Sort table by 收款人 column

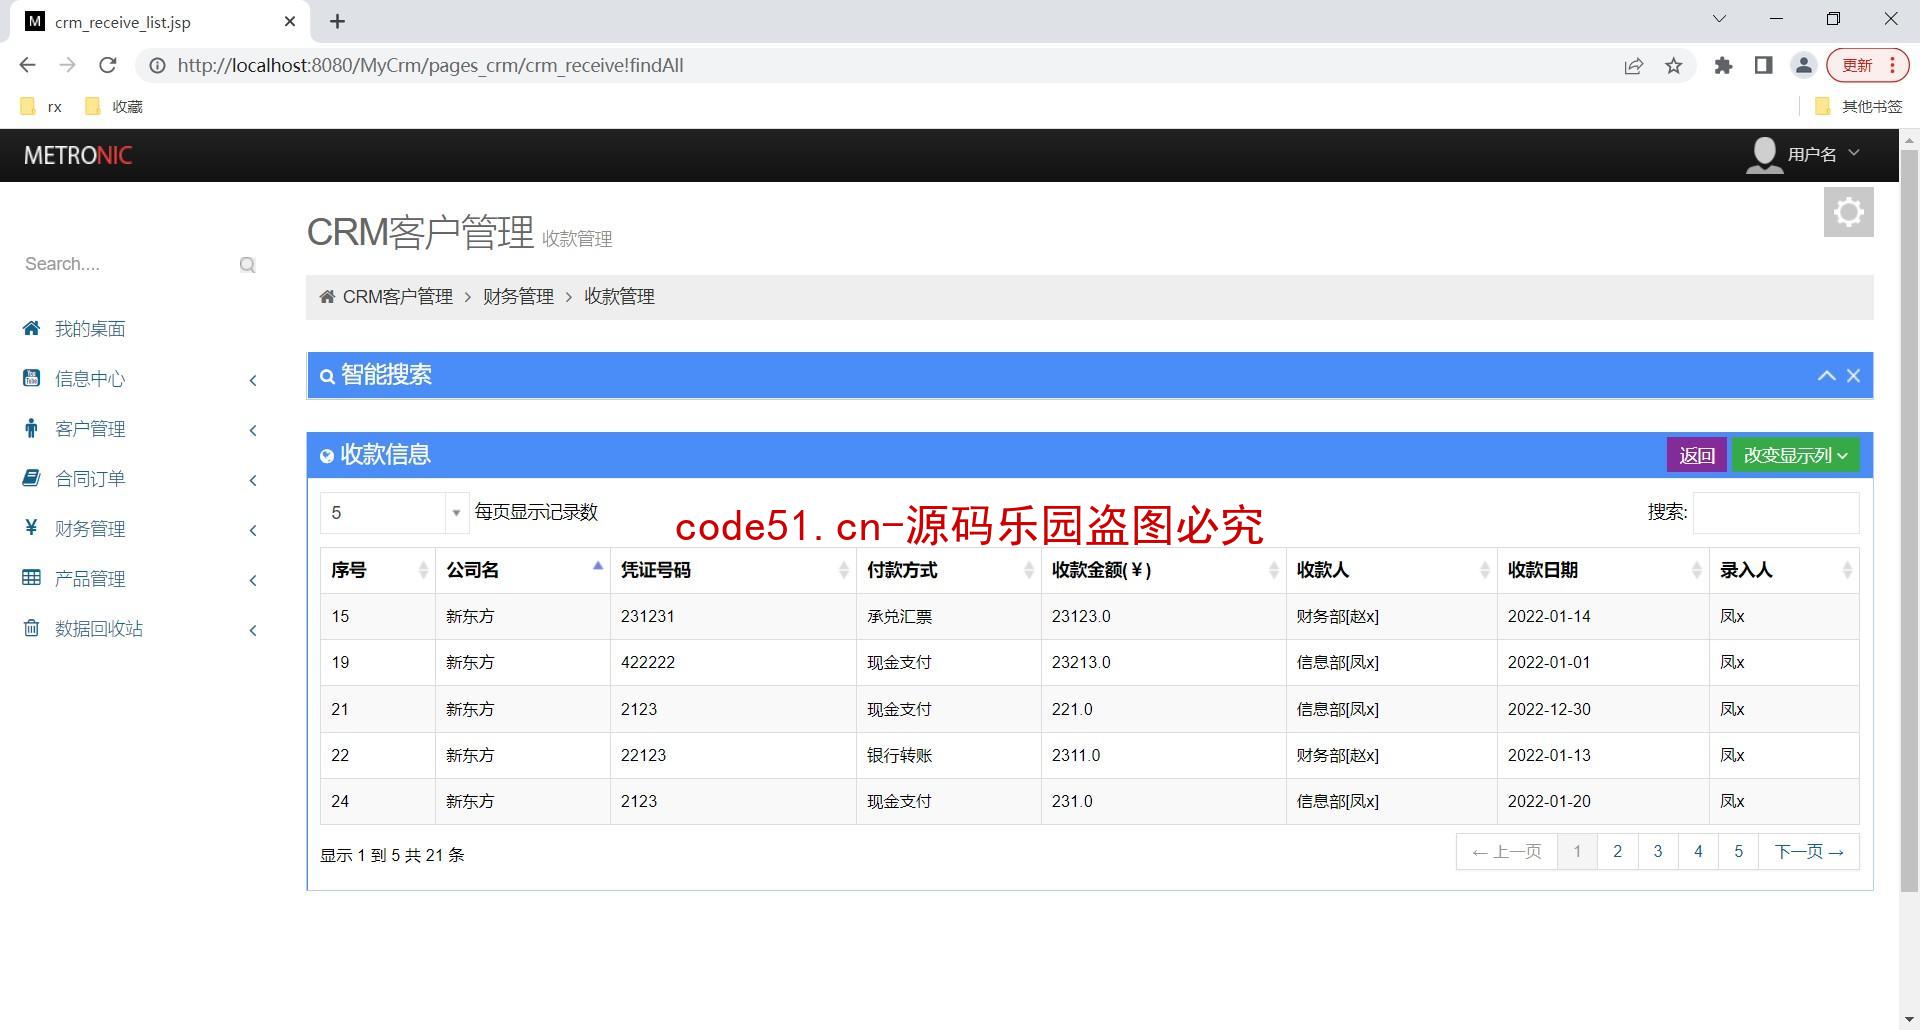tap(1391, 570)
